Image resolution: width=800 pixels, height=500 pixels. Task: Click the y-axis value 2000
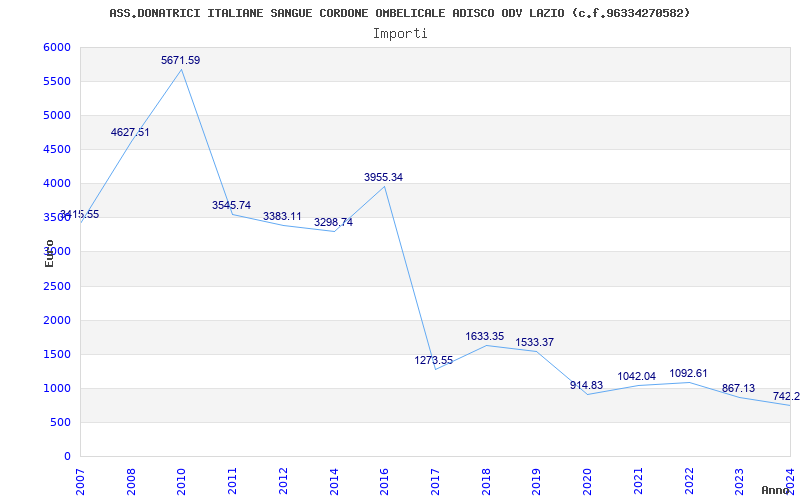58,320
